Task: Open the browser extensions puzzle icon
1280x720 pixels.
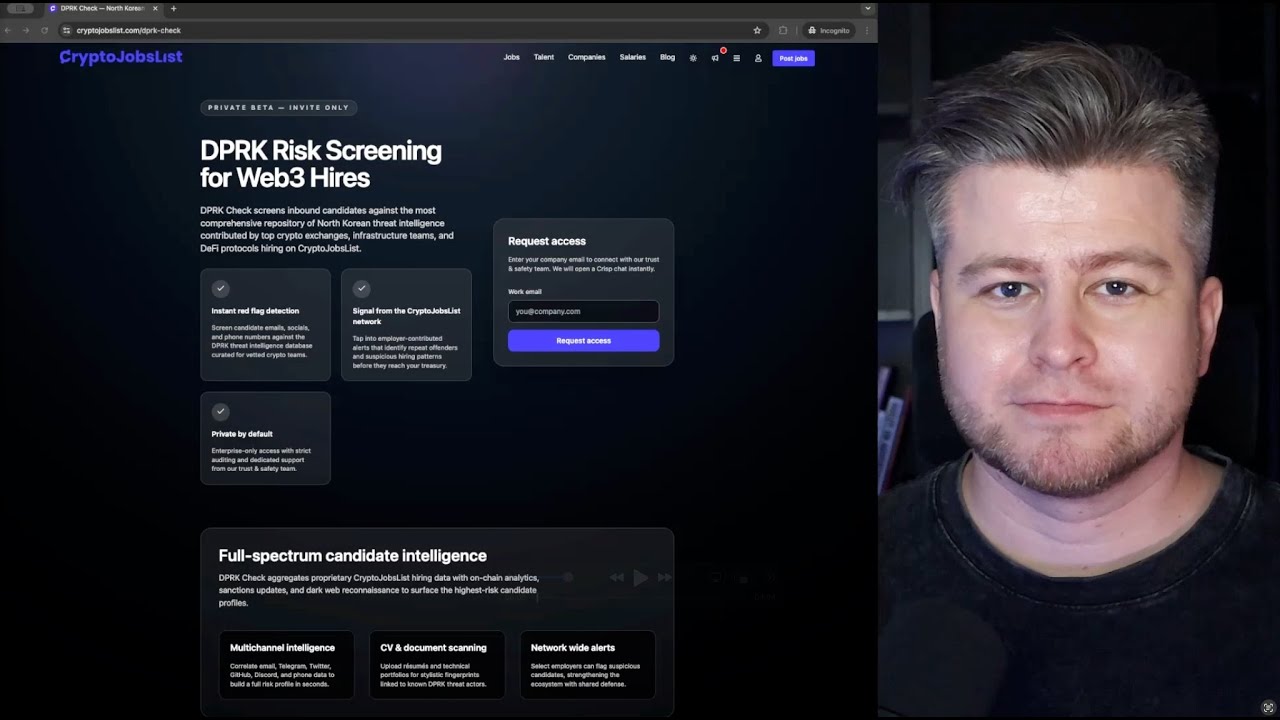Action: [x=783, y=30]
